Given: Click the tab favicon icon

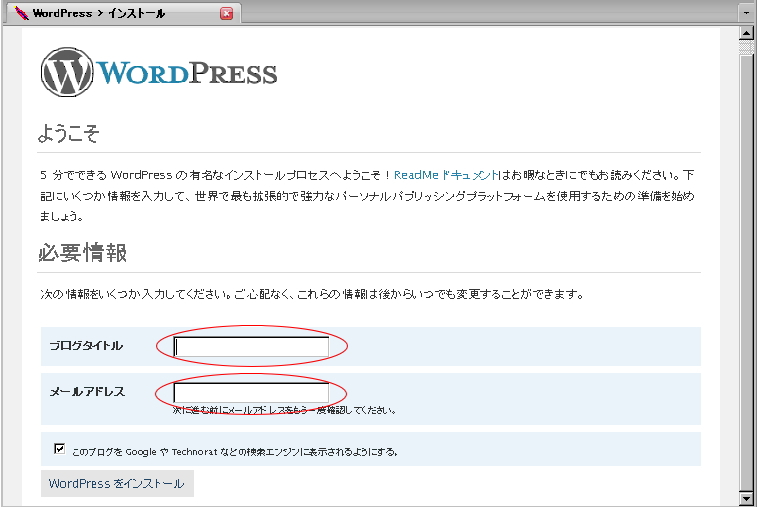Looking at the screenshot, I should 21,13.
